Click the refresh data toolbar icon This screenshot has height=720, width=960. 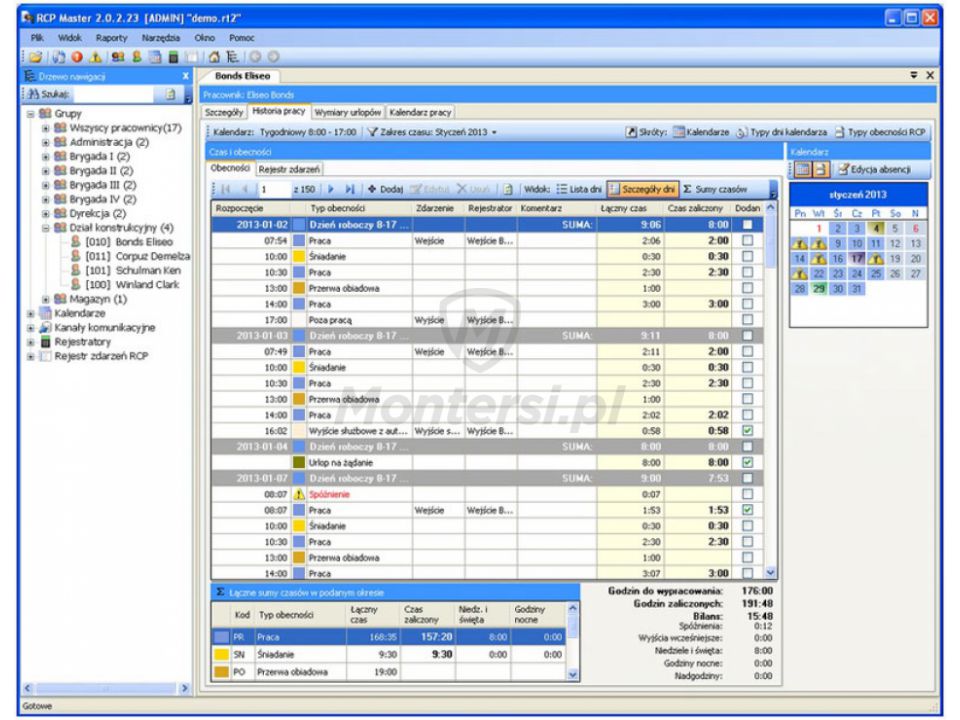[x=59, y=57]
